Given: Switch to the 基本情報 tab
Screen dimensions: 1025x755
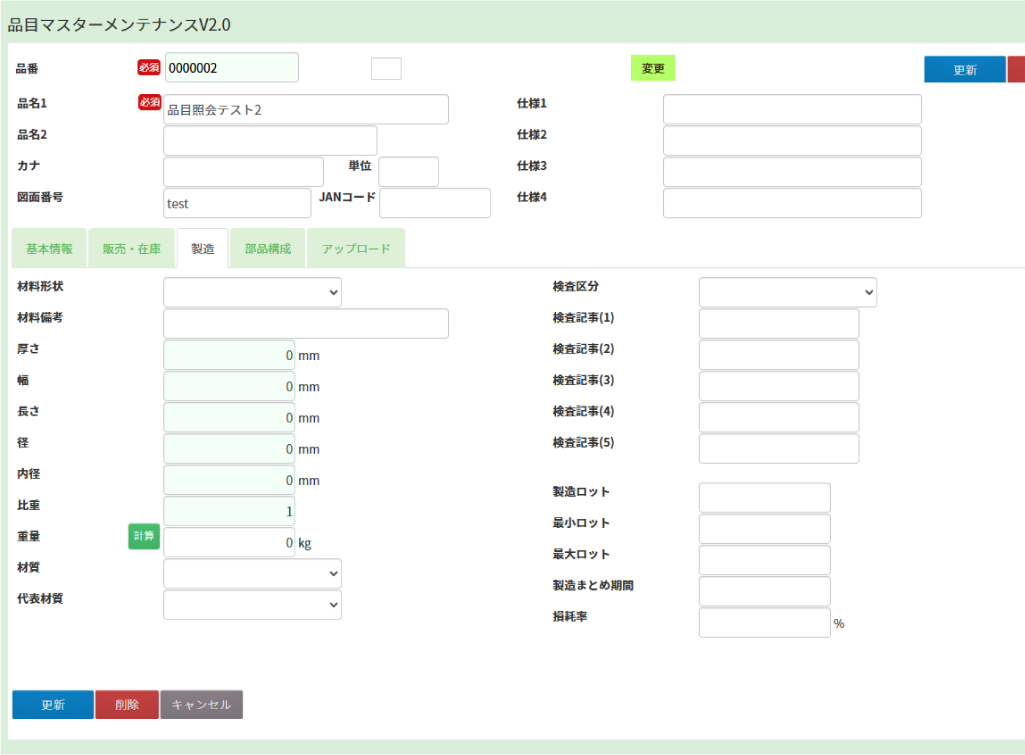Looking at the screenshot, I should click(x=49, y=249).
